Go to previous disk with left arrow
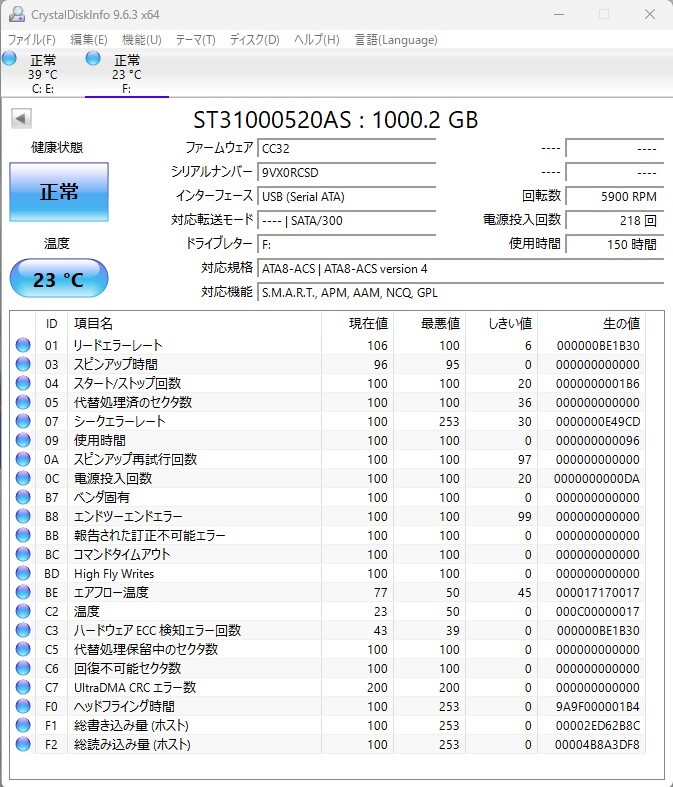The height and width of the screenshot is (787, 673). coord(21,119)
